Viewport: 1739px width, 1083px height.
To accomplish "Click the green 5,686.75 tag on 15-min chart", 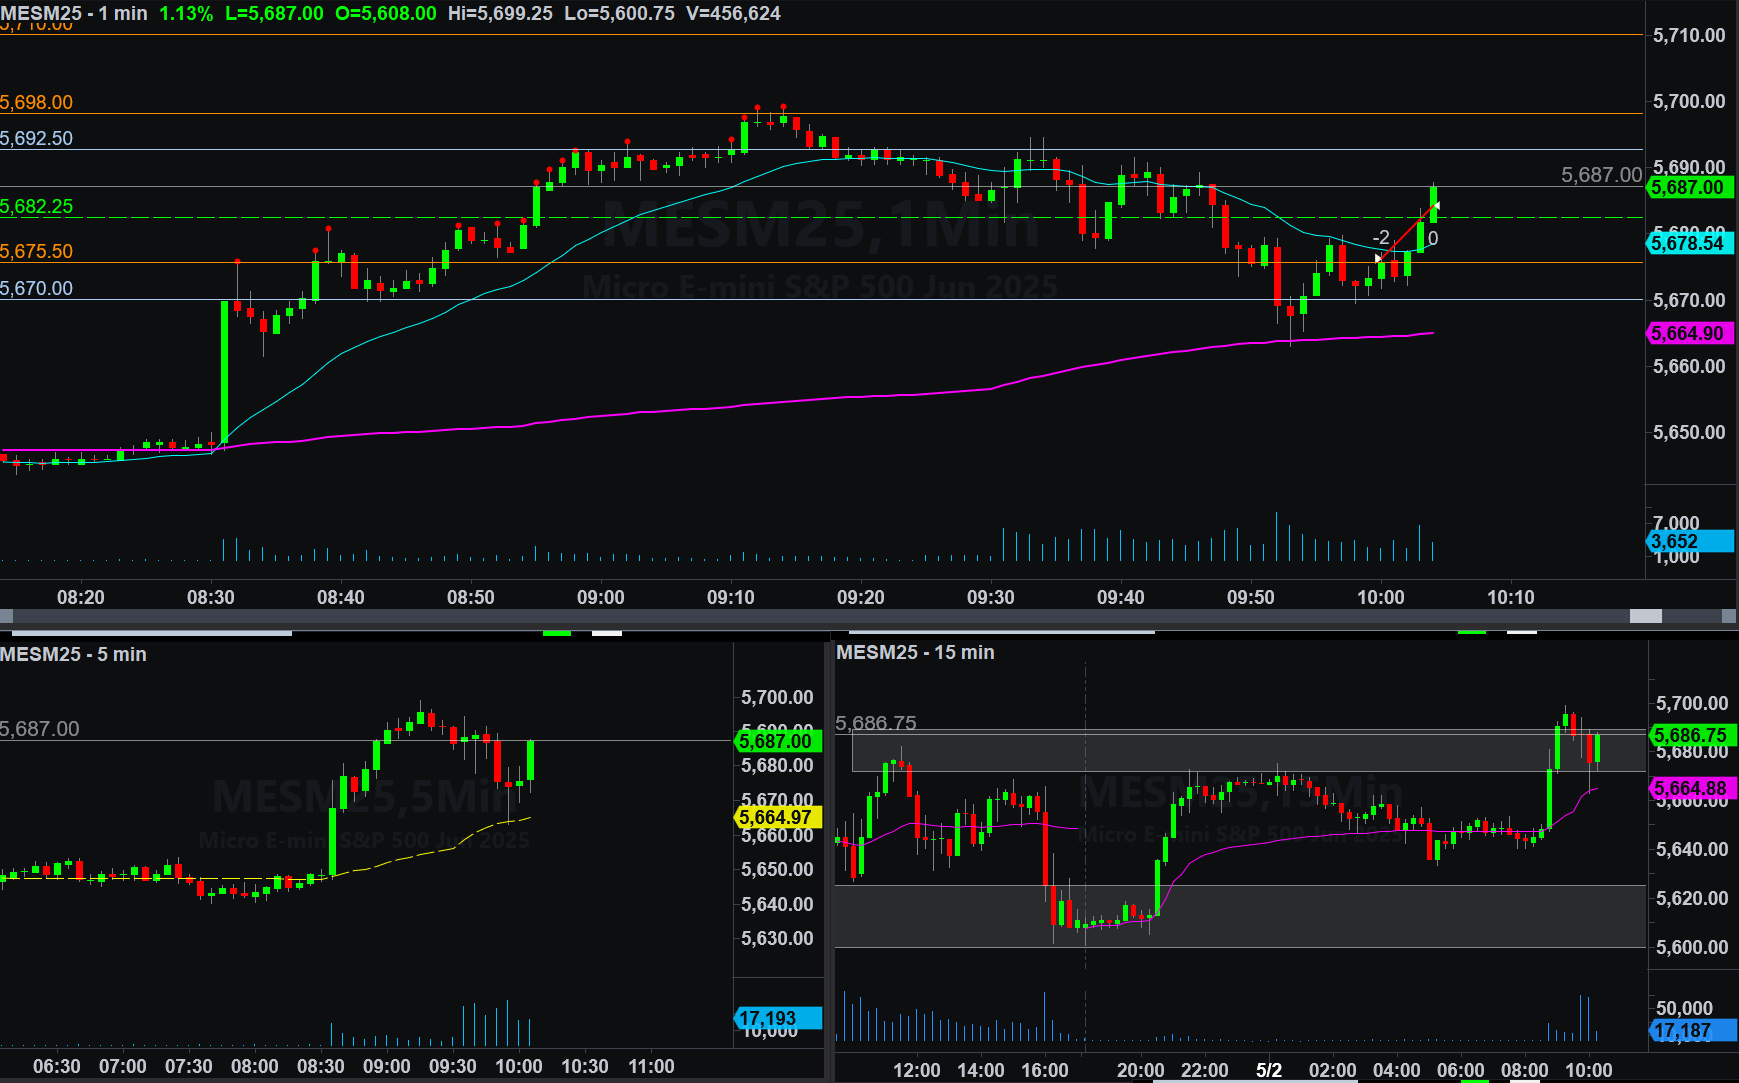I will click(1691, 736).
